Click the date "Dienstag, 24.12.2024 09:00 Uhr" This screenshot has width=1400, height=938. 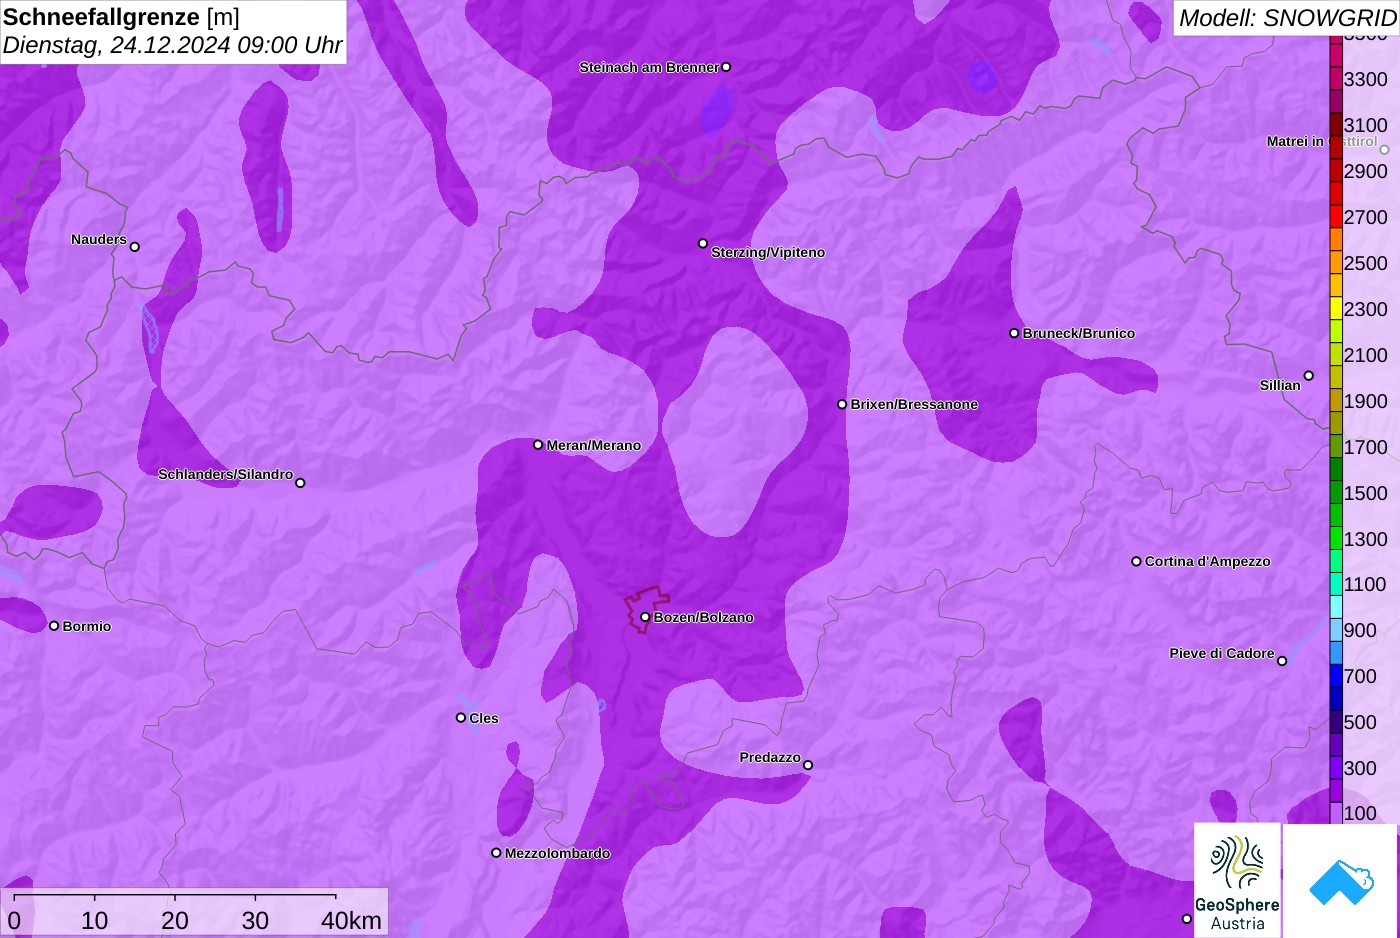(x=173, y=45)
